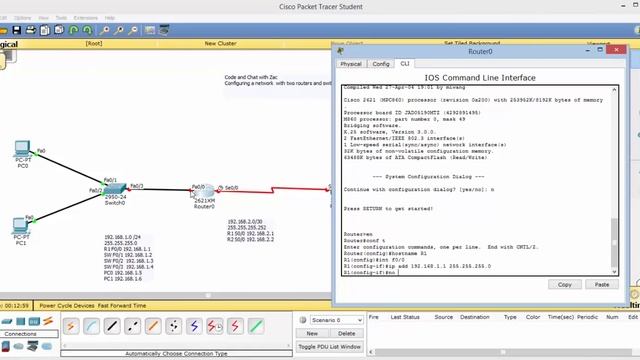Click the Delete scenario button
Screen dimensions: 640x360
point(347,333)
